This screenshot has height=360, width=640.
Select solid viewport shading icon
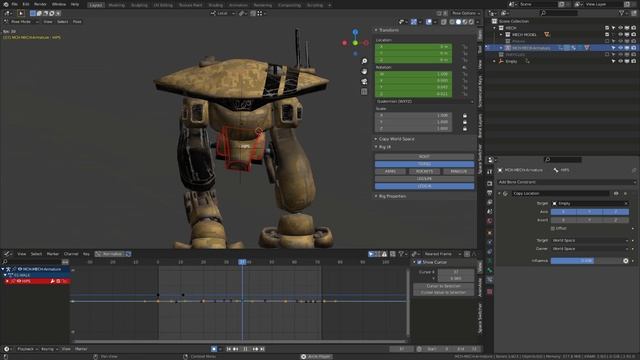458,22
